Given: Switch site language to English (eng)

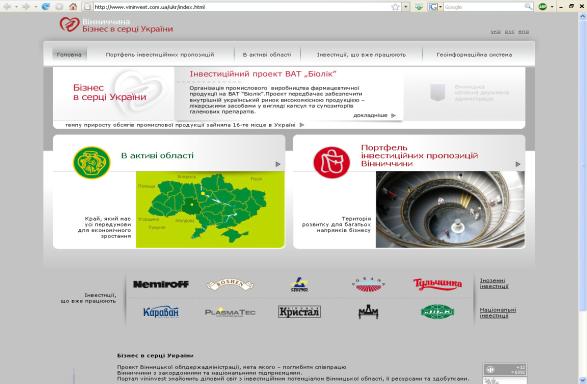Looking at the screenshot, I should [x=523, y=32].
